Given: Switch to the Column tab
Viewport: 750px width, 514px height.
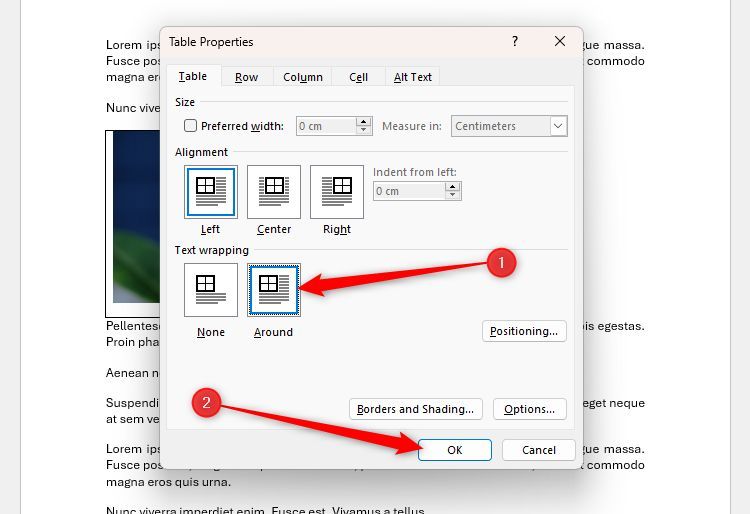Looking at the screenshot, I should click(x=302, y=77).
